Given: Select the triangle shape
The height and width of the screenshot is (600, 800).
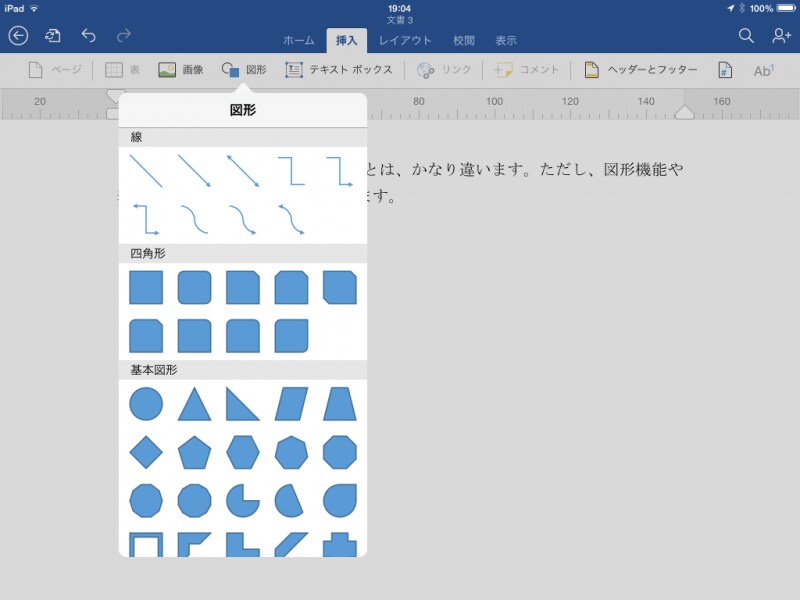Looking at the screenshot, I should click(x=193, y=402).
